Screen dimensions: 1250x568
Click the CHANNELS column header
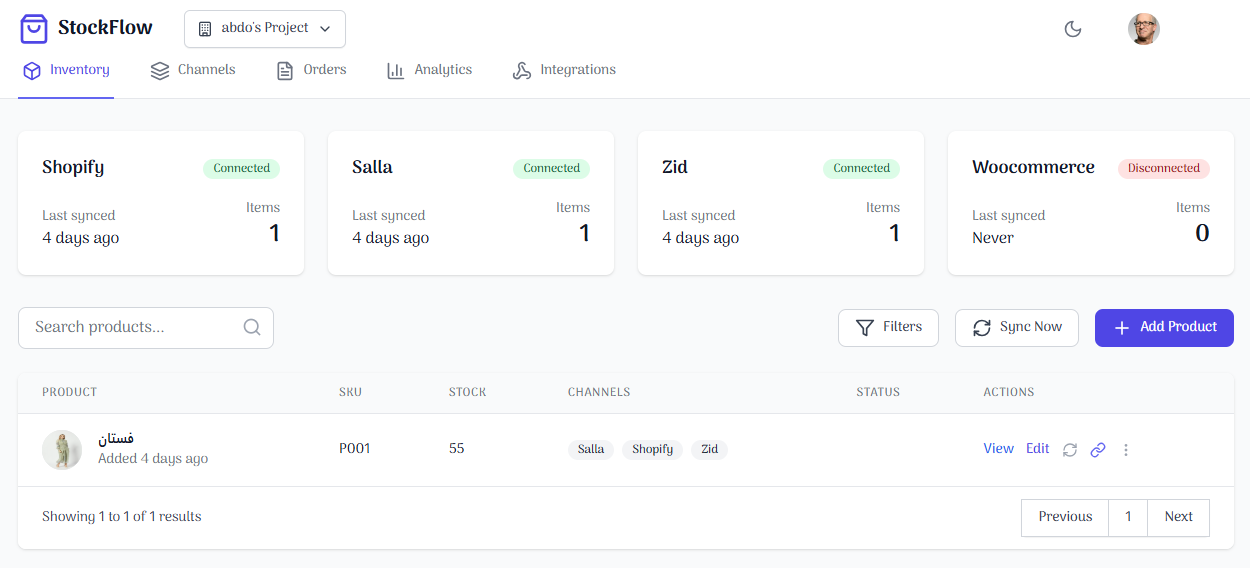point(599,393)
